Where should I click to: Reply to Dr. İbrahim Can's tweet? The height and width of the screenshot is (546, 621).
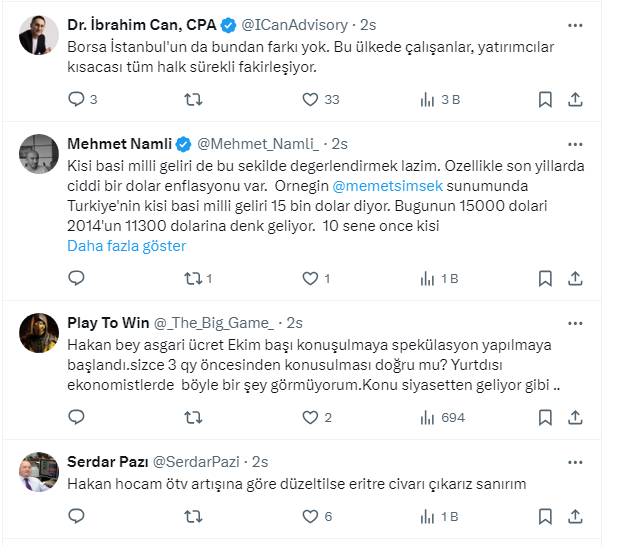tap(76, 99)
